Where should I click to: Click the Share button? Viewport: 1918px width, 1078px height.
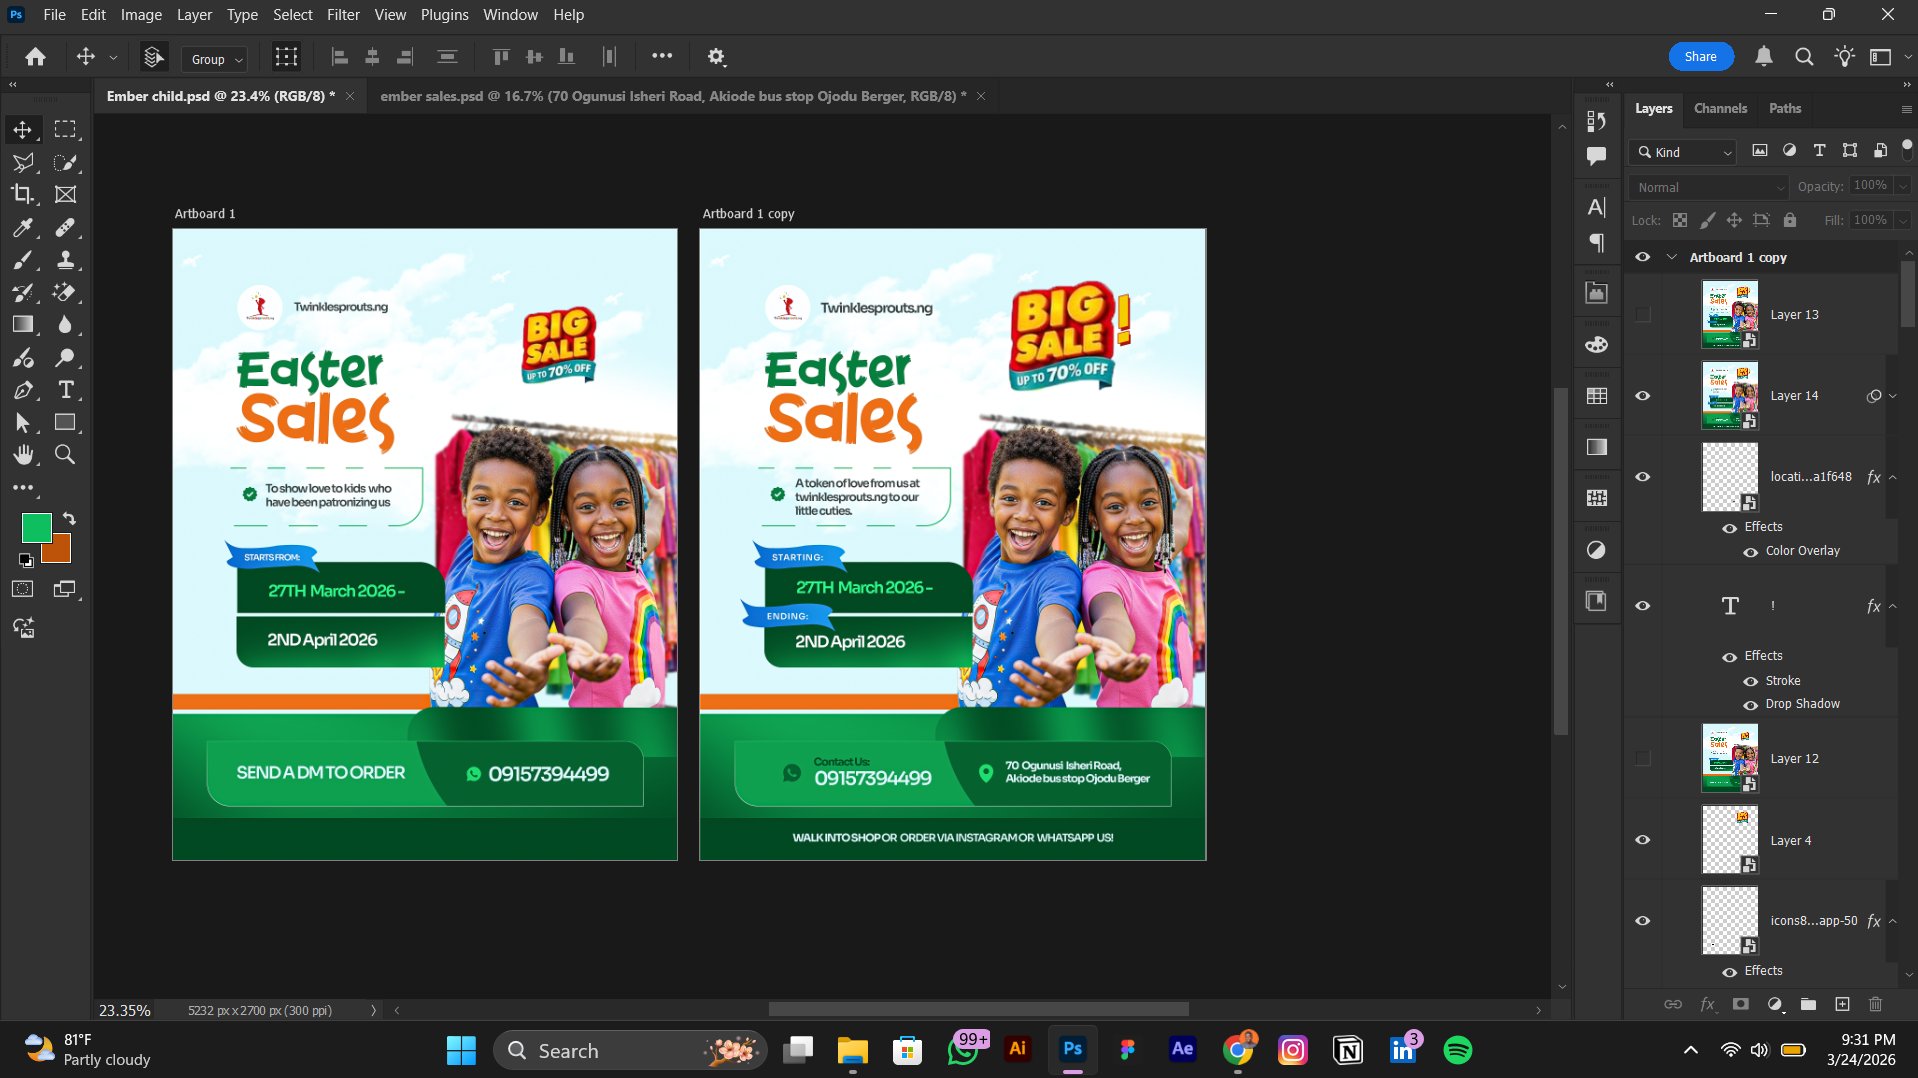(x=1700, y=57)
